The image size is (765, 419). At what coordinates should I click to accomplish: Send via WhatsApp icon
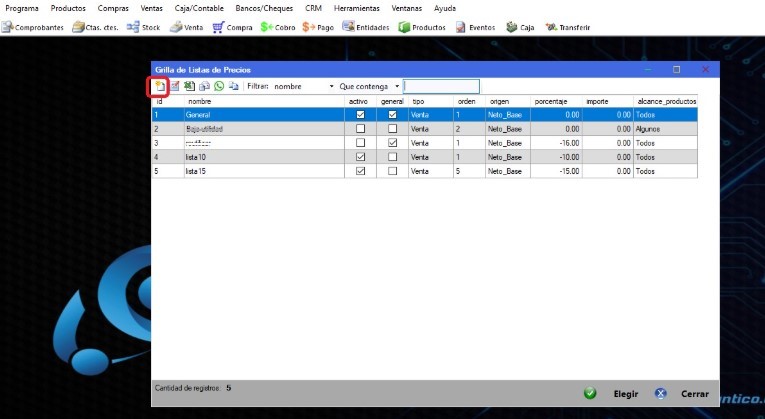[x=219, y=86]
